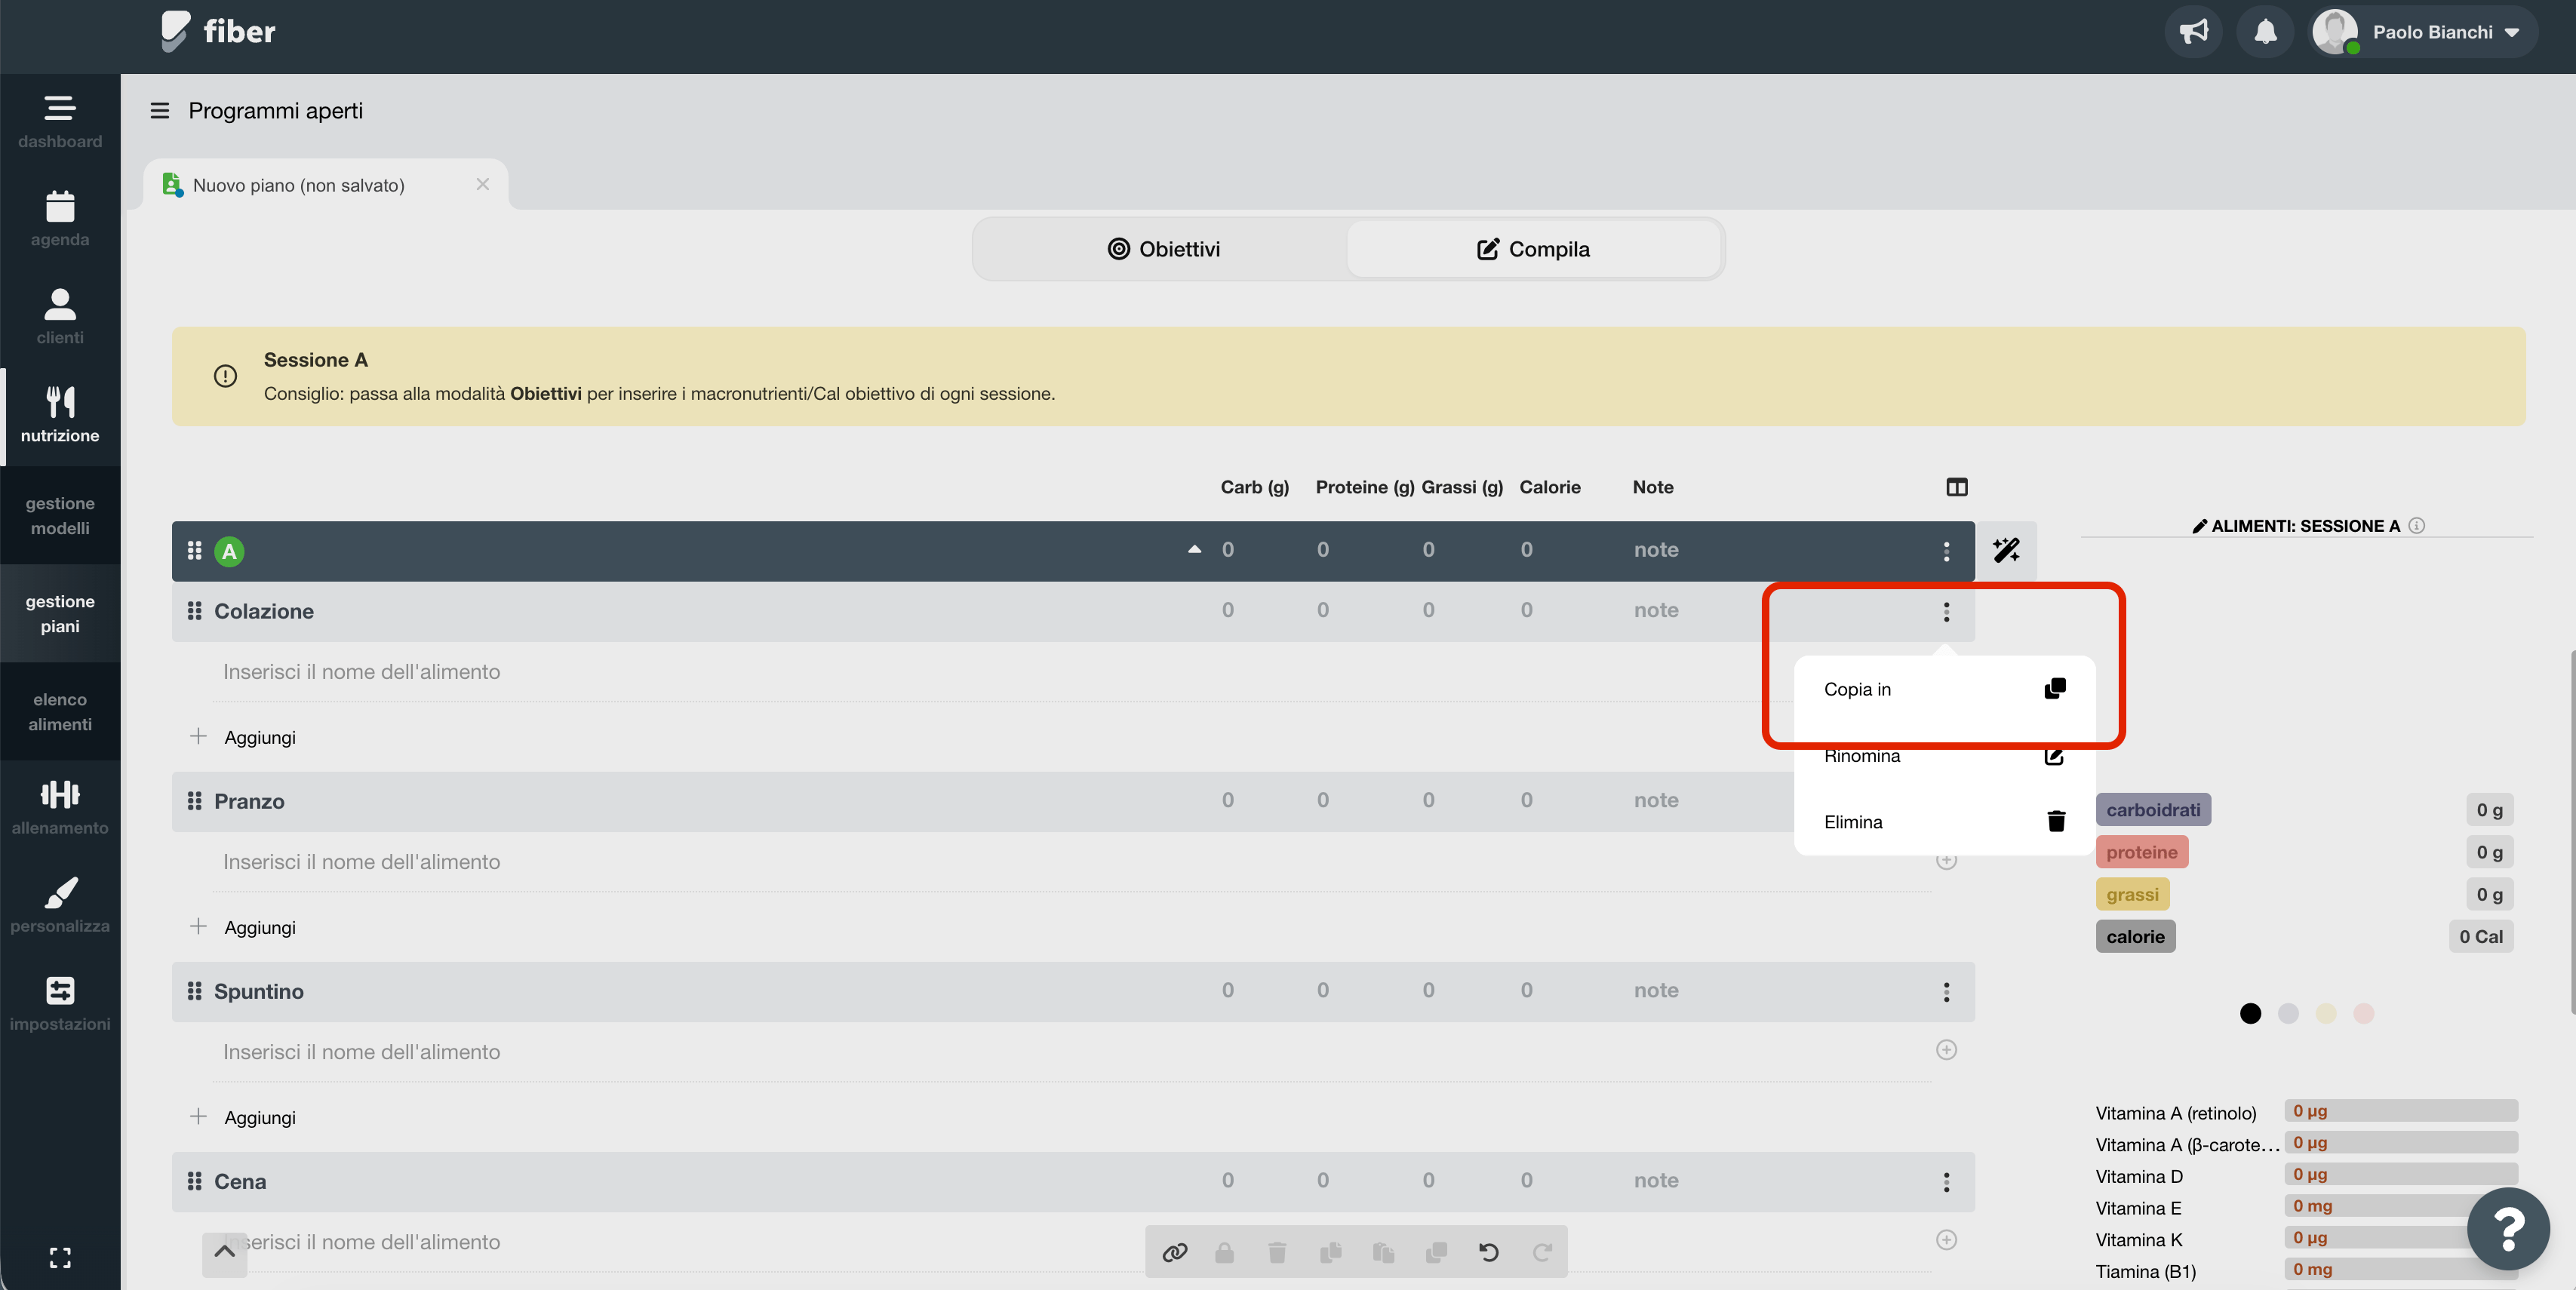Select the yellow chart page dot
This screenshot has width=2576, height=1290.
[x=2326, y=1014]
